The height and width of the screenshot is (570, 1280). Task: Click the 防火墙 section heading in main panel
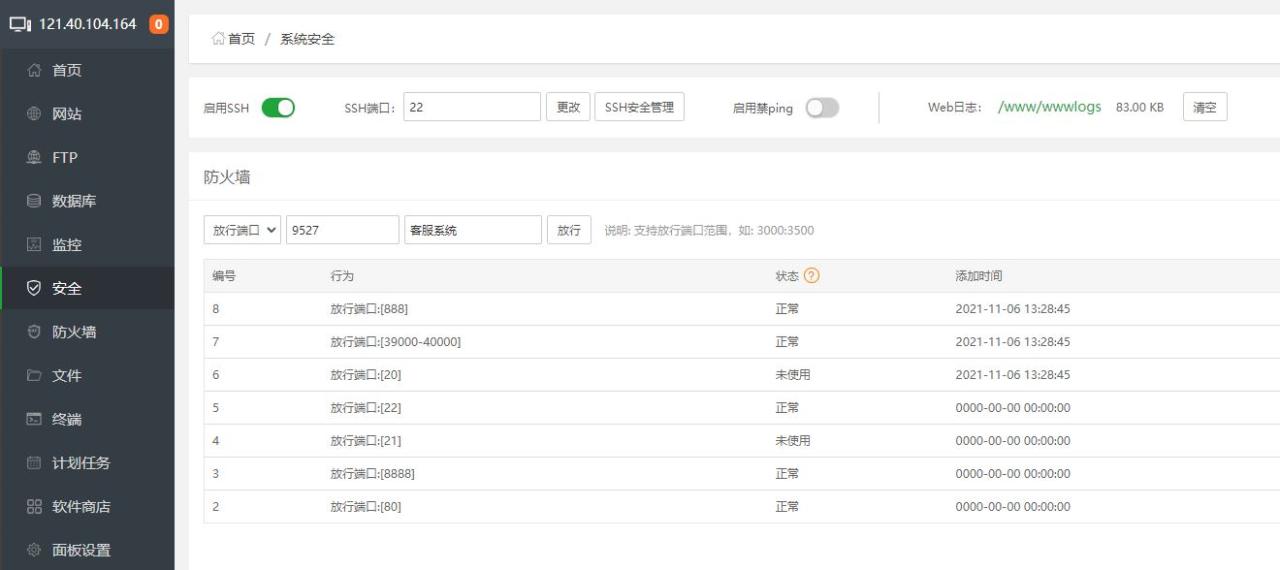coord(227,177)
